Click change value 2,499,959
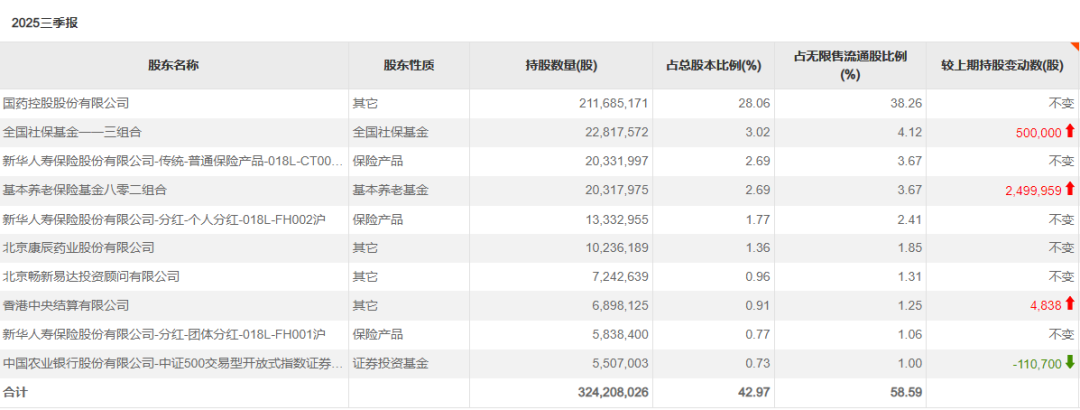This screenshot has width=1080, height=410. tap(1032, 189)
